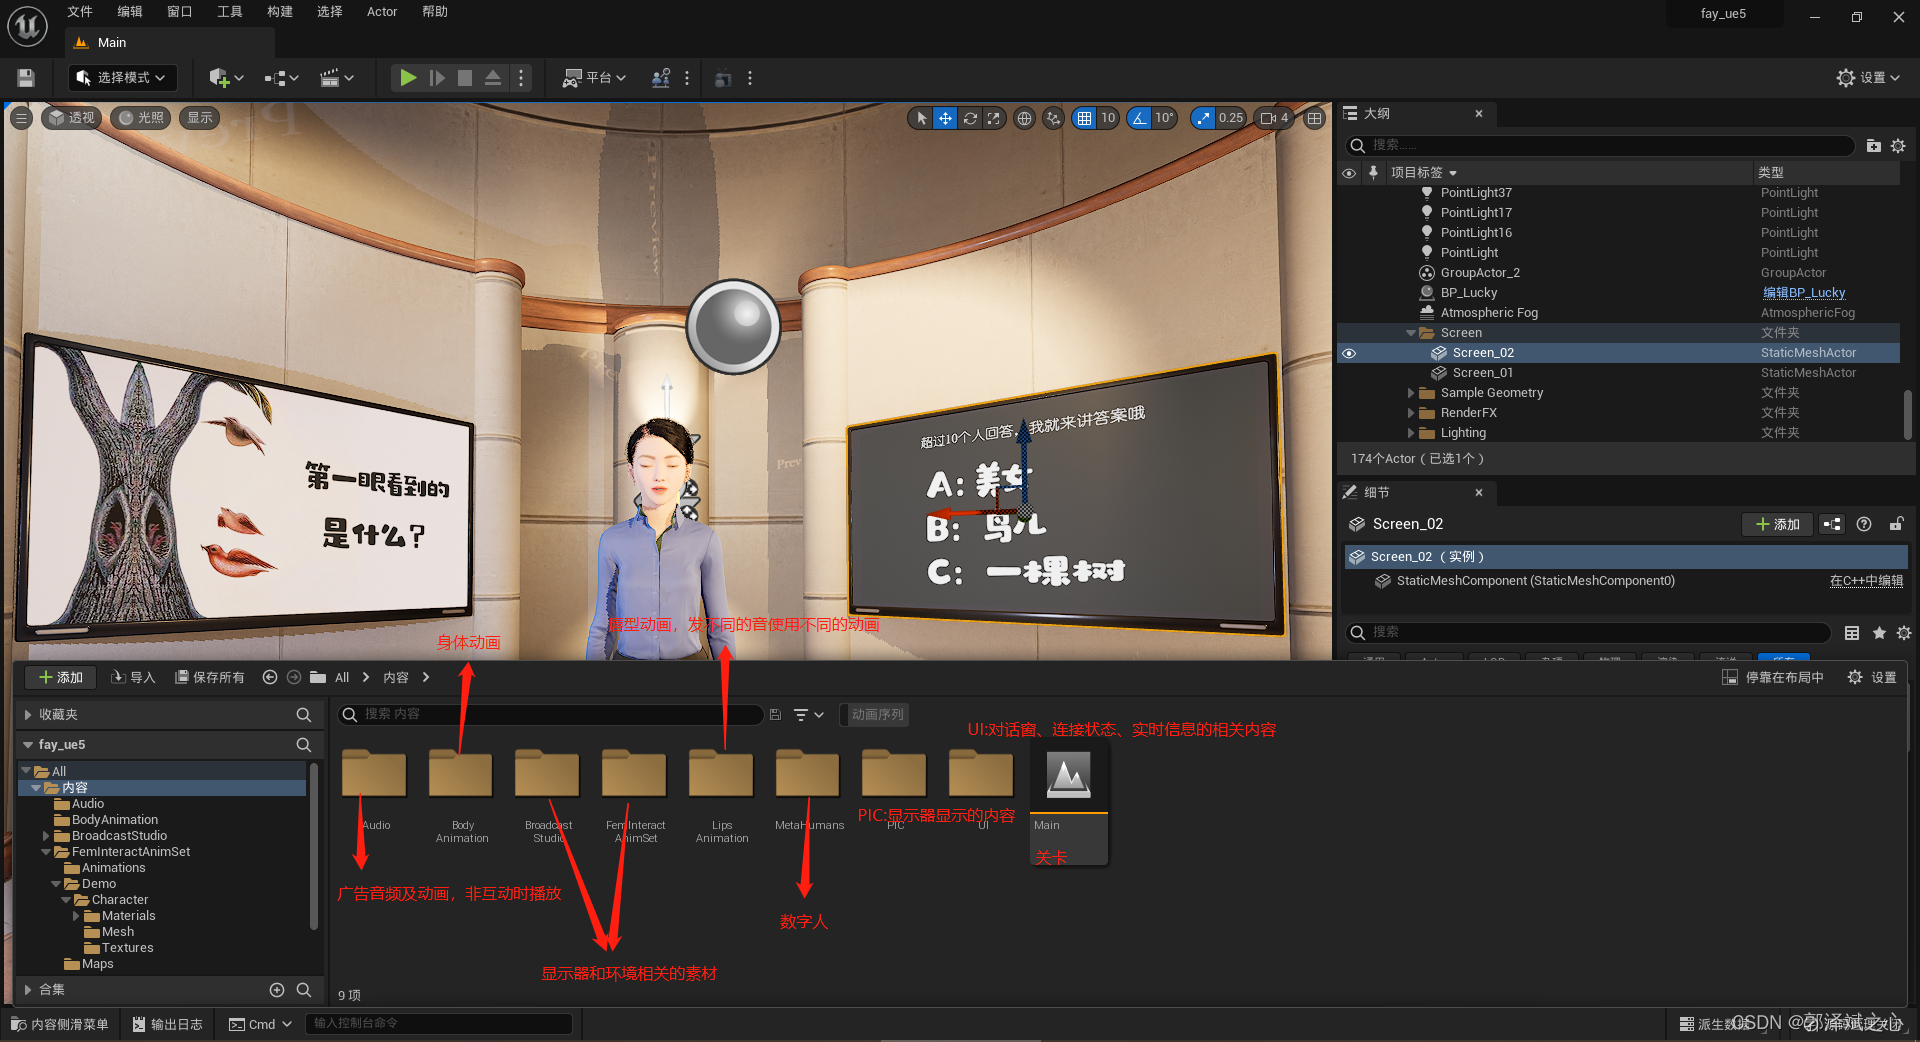Click 导入 import button in content browser
The width and height of the screenshot is (1920, 1042).
[133, 677]
